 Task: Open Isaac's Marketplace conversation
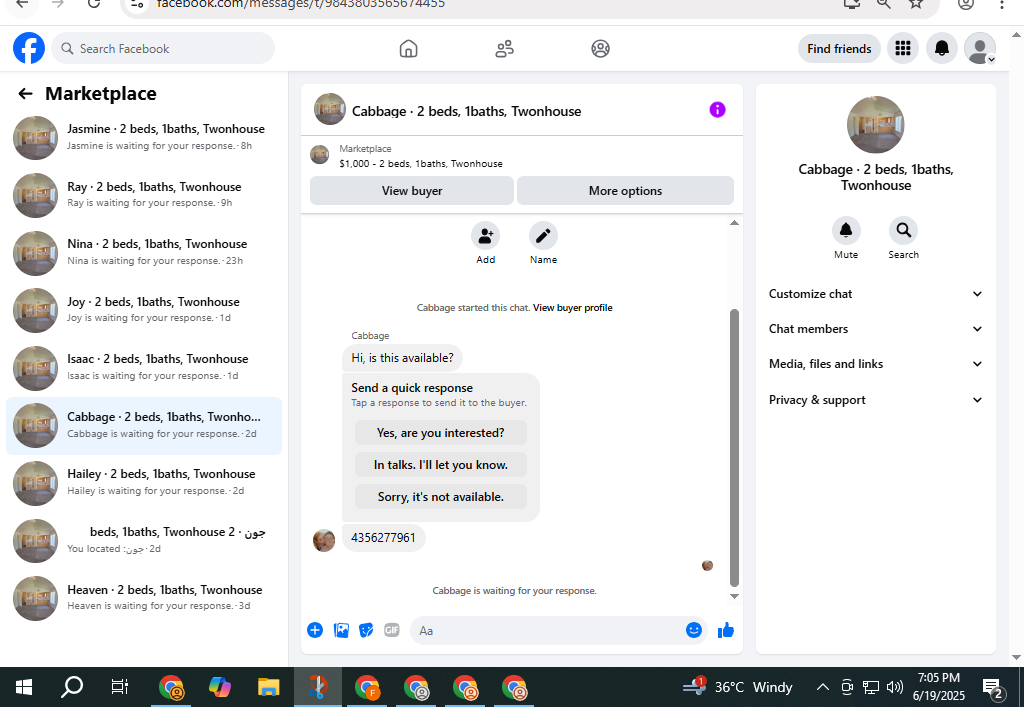144,368
